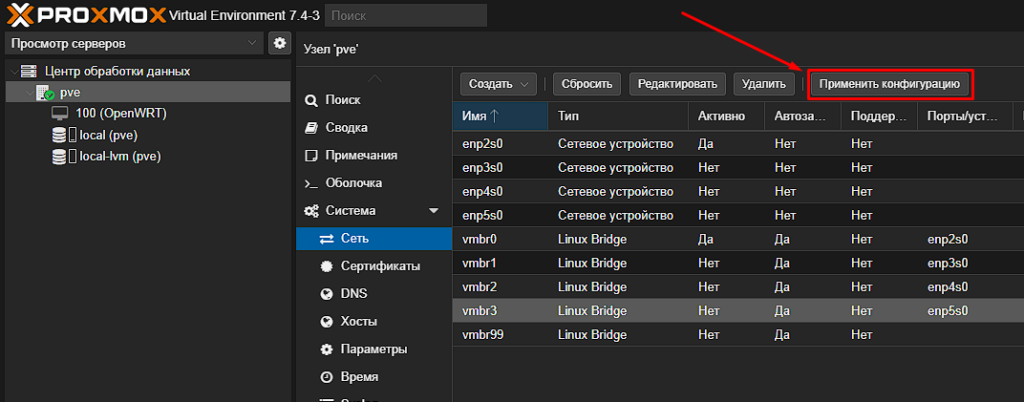Select the enp5s0 network device row
This screenshot has height=402, width=1024.
(x=738, y=215)
